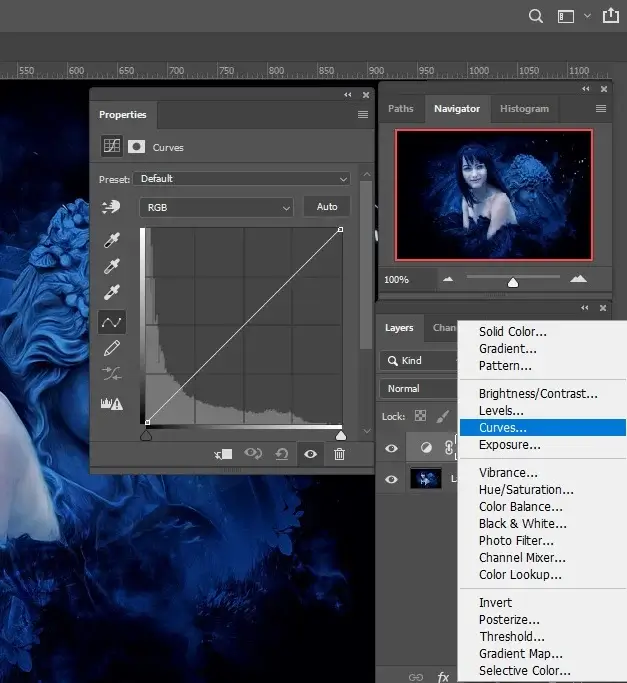
Task: Select the Channels tab
Action: coord(444,328)
